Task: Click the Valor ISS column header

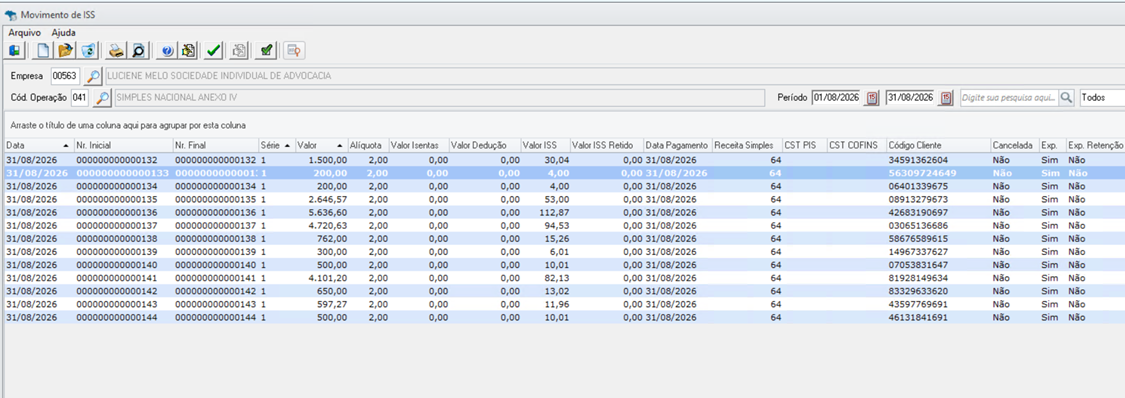Action: point(545,145)
